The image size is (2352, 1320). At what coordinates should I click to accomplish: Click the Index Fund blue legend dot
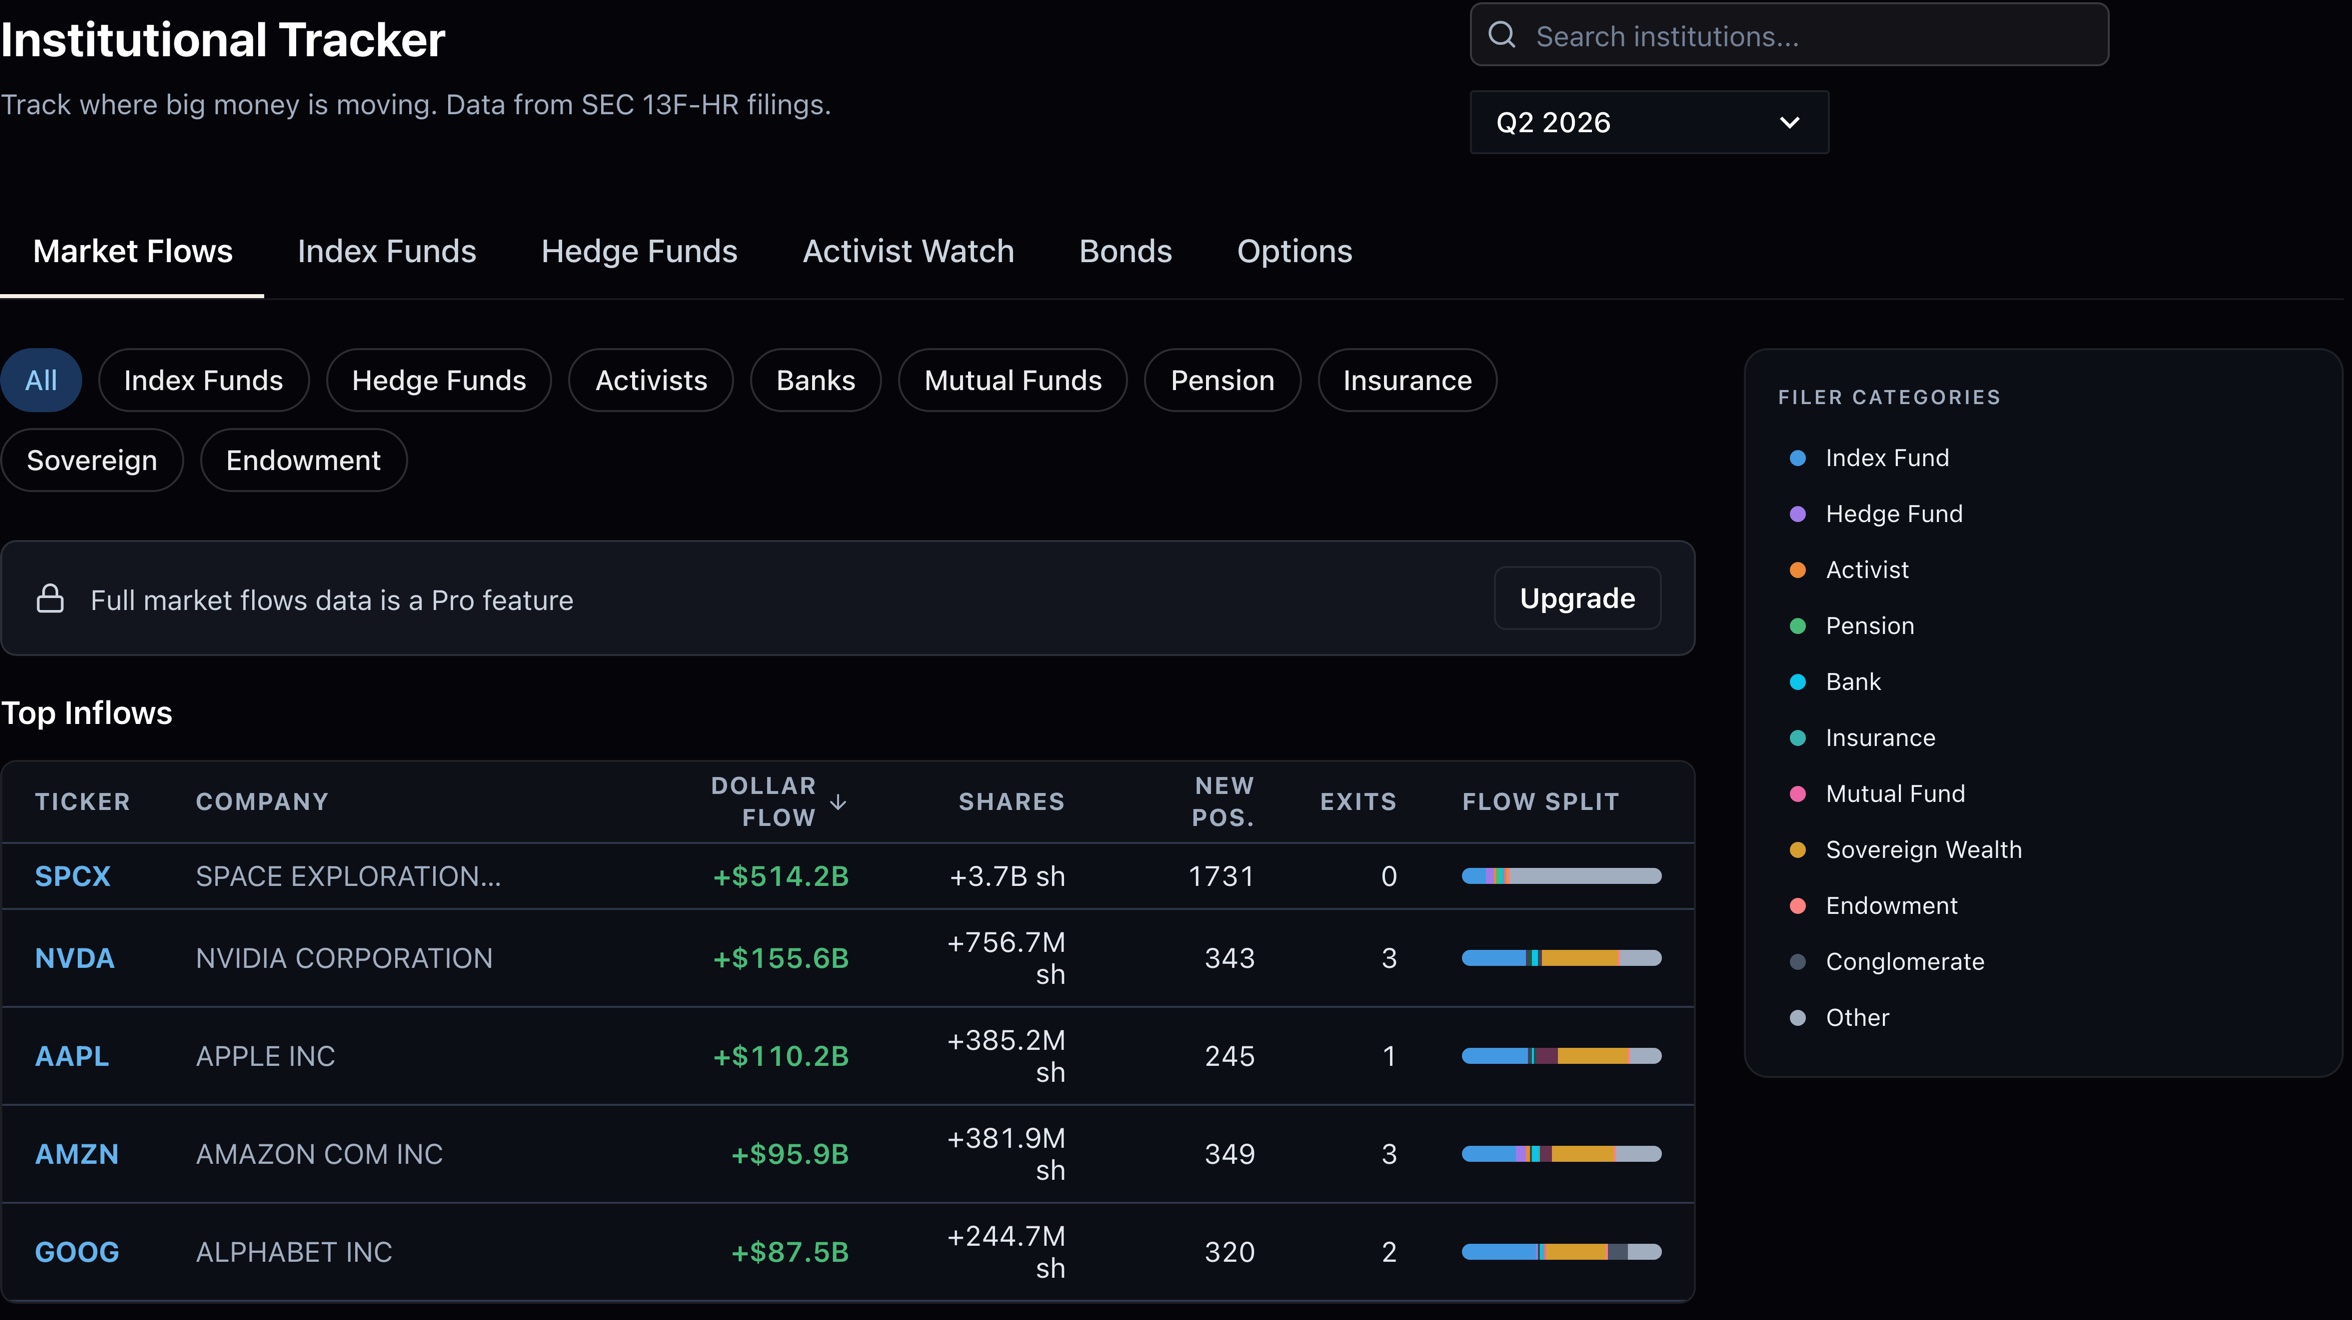tap(1797, 458)
